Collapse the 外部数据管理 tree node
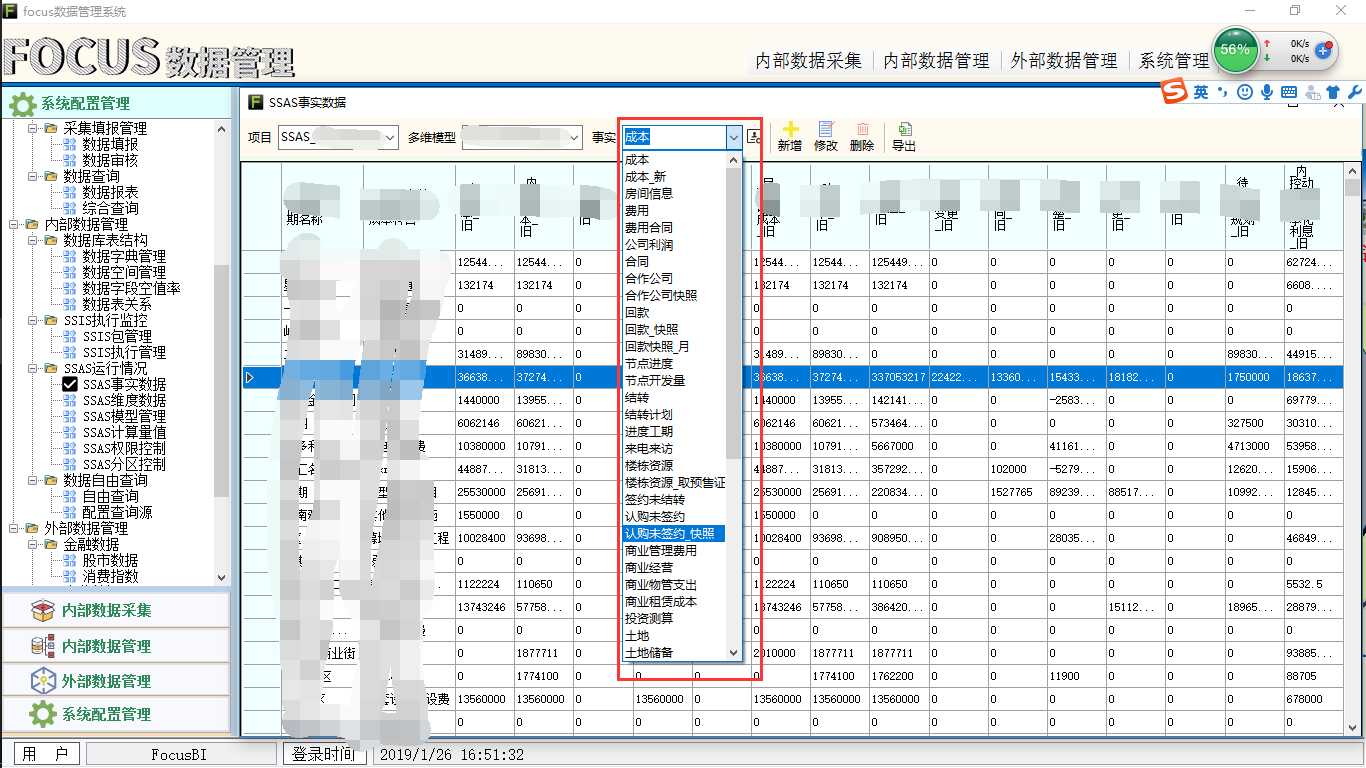Image resolution: width=1366 pixels, height=768 pixels. 14,529
